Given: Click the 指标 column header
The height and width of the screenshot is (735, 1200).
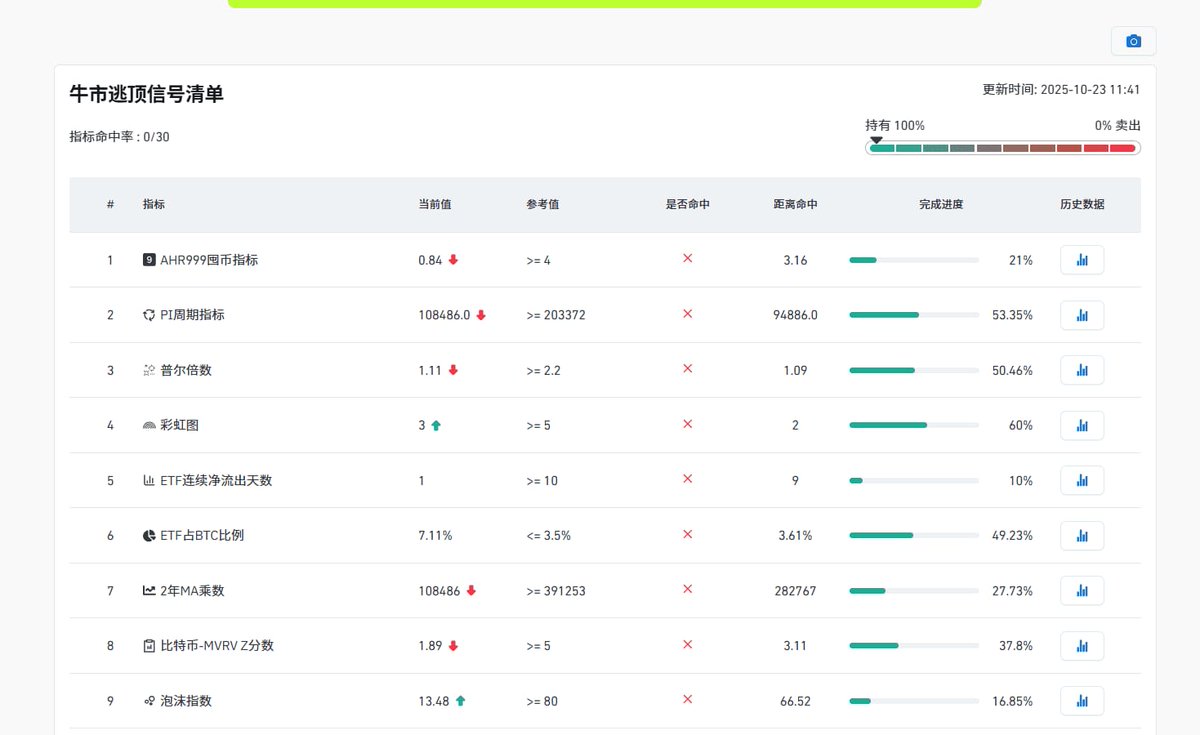Looking at the screenshot, I should tap(154, 204).
